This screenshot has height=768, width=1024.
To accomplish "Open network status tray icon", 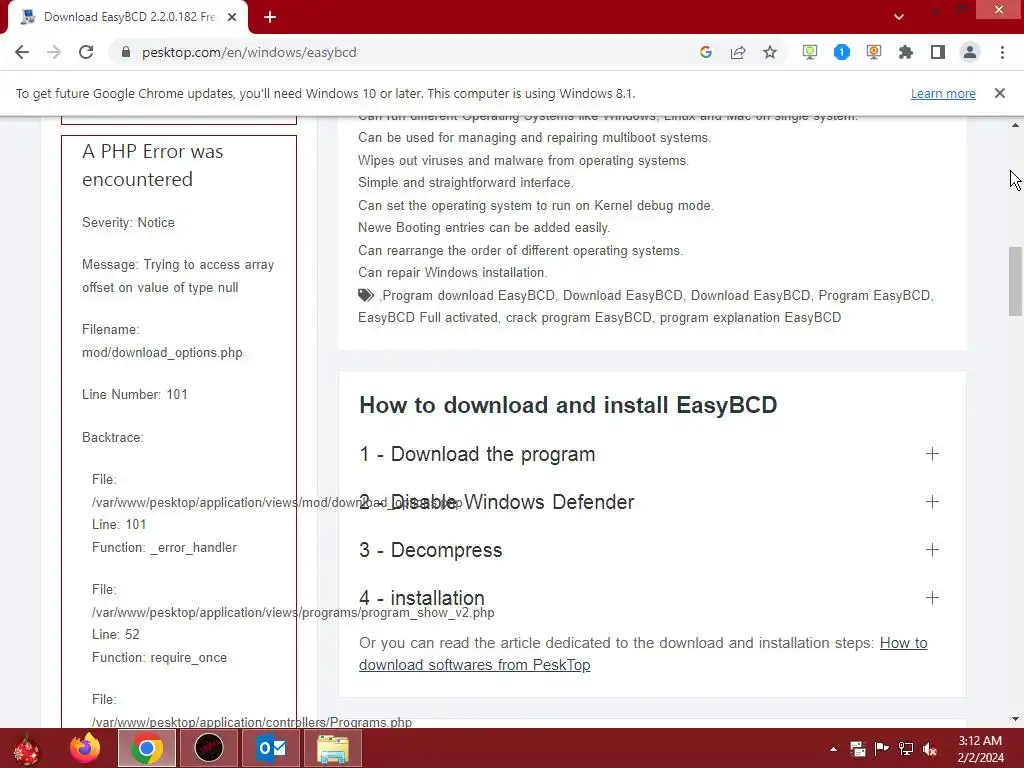I will click(906, 749).
